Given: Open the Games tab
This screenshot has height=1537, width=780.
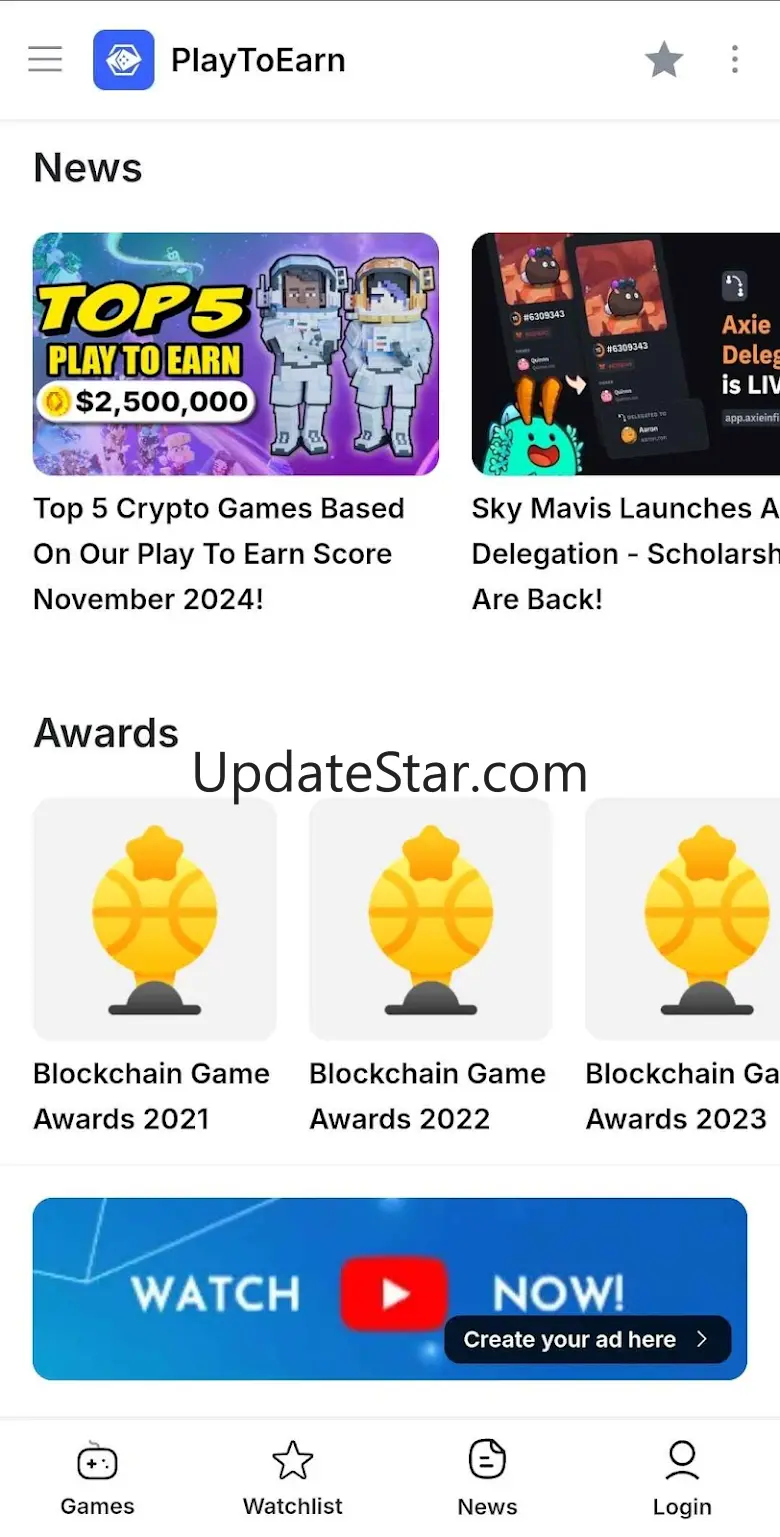Looking at the screenshot, I should [x=97, y=1479].
